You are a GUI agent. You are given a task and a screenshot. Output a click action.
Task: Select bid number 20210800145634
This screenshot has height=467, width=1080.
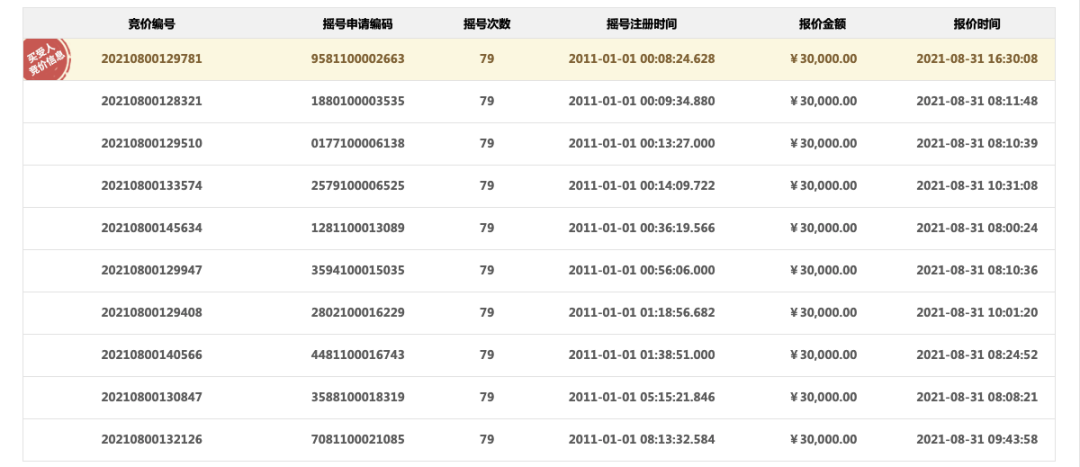[x=152, y=228]
